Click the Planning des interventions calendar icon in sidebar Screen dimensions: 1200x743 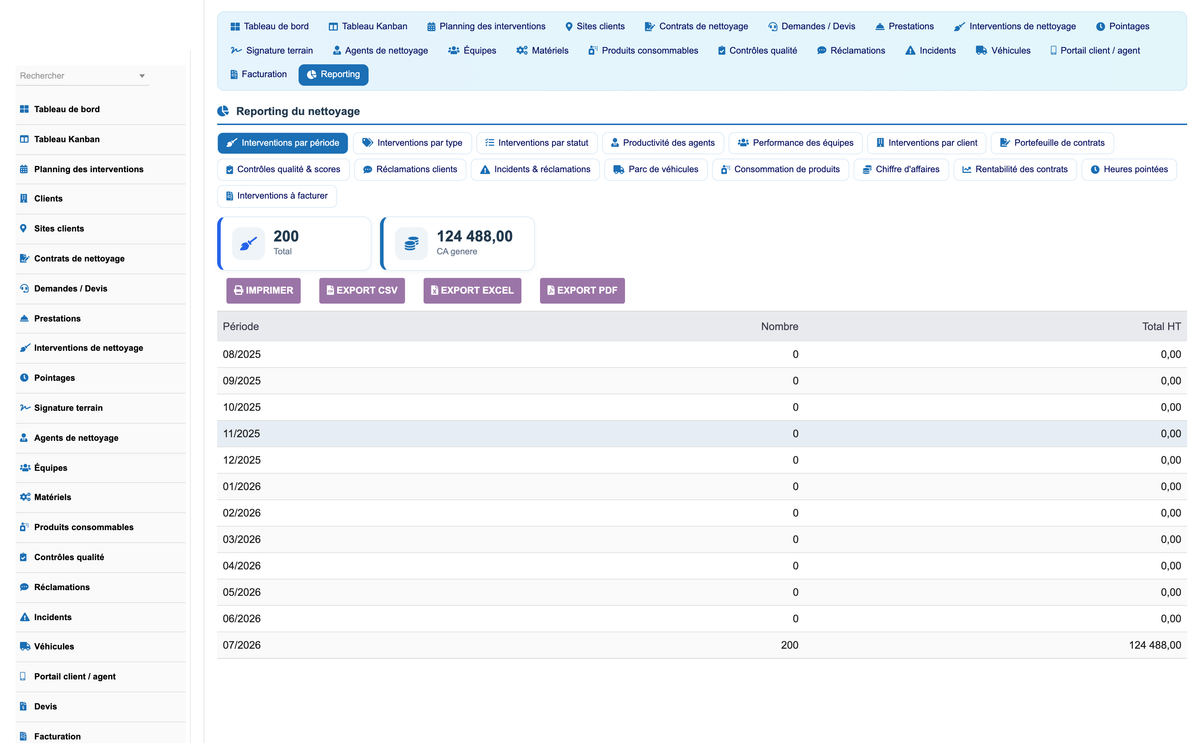[x=24, y=169]
